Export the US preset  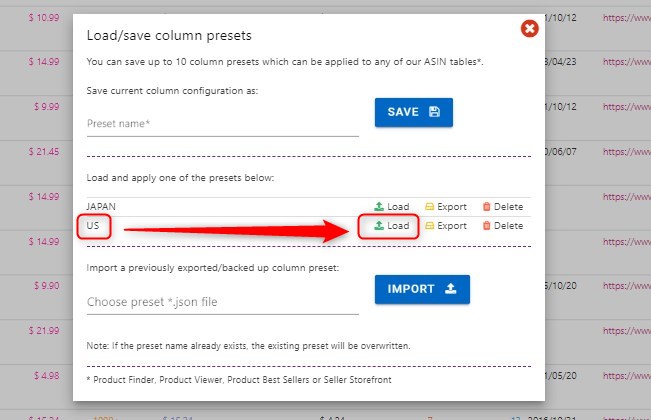(446, 226)
